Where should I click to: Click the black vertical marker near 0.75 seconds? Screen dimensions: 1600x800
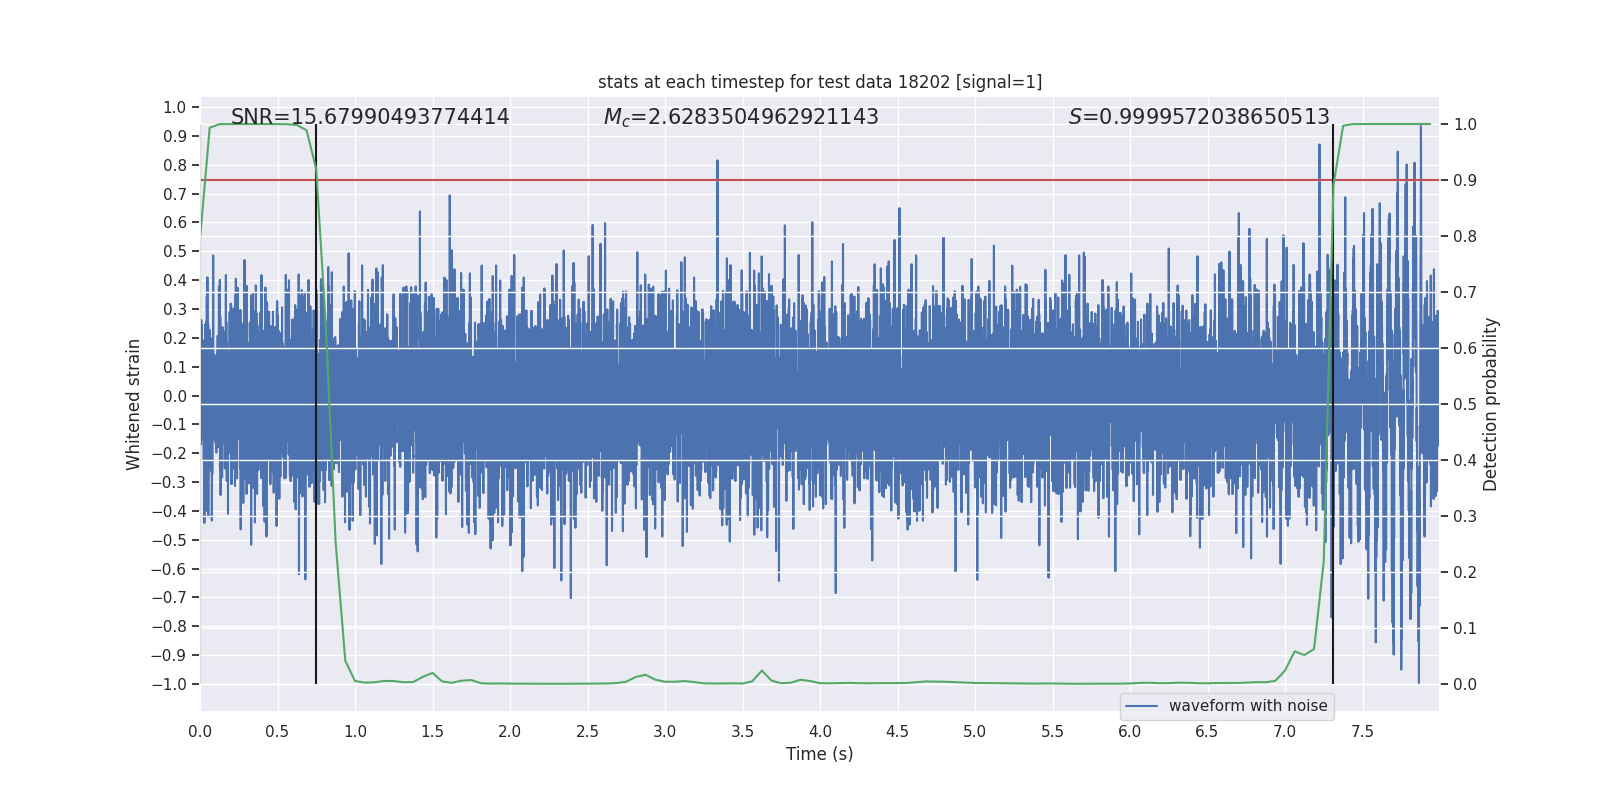pos(316,404)
